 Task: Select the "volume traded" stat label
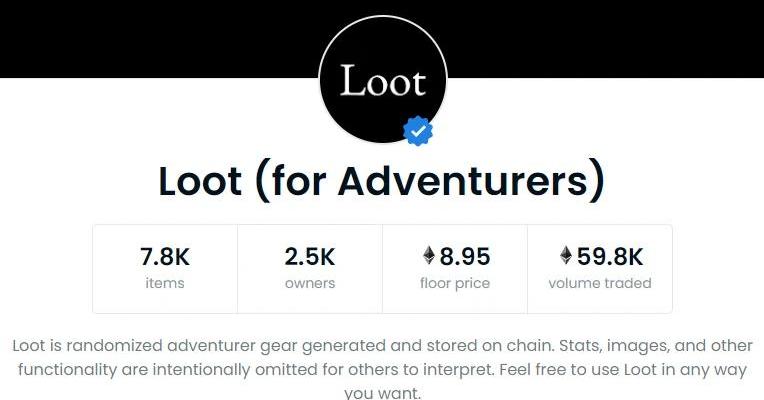tap(600, 283)
